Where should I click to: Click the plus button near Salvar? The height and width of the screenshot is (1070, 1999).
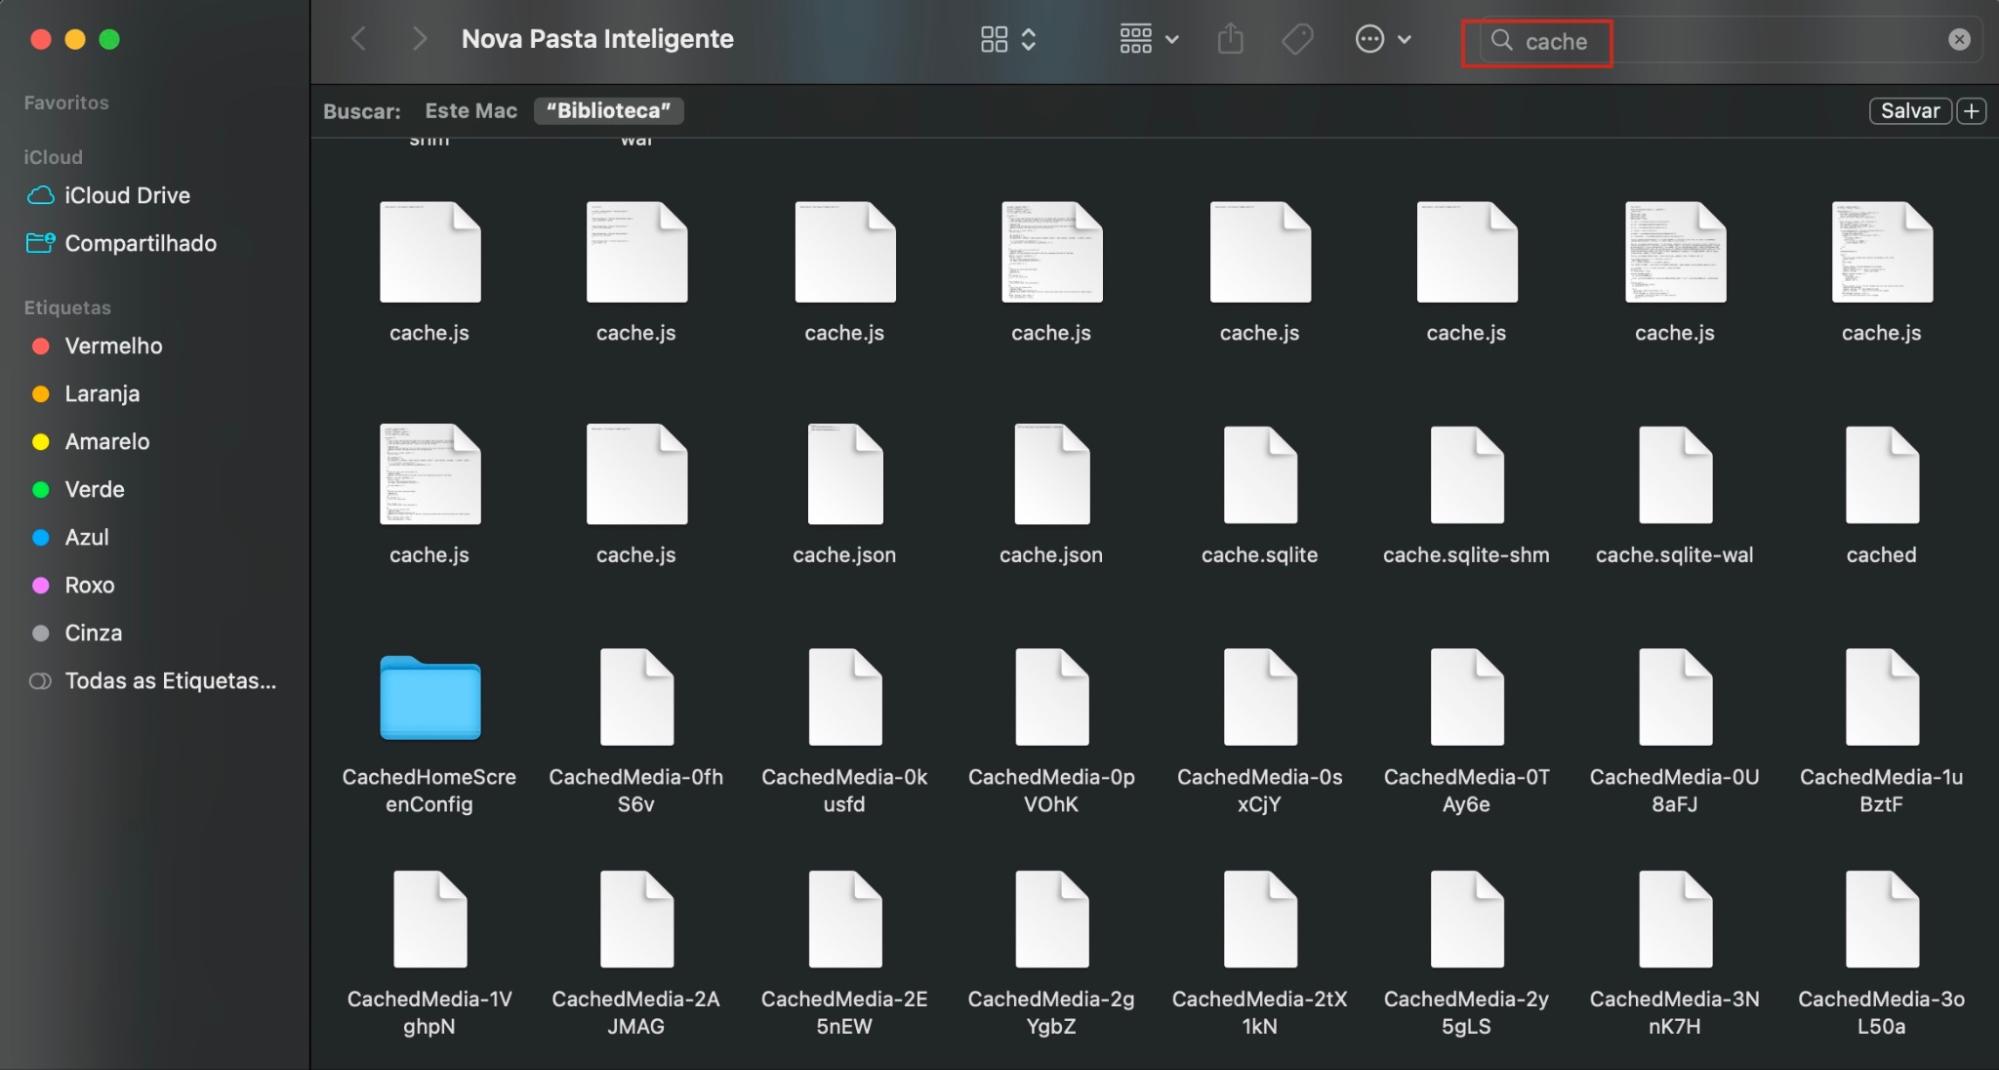(x=1971, y=110)
